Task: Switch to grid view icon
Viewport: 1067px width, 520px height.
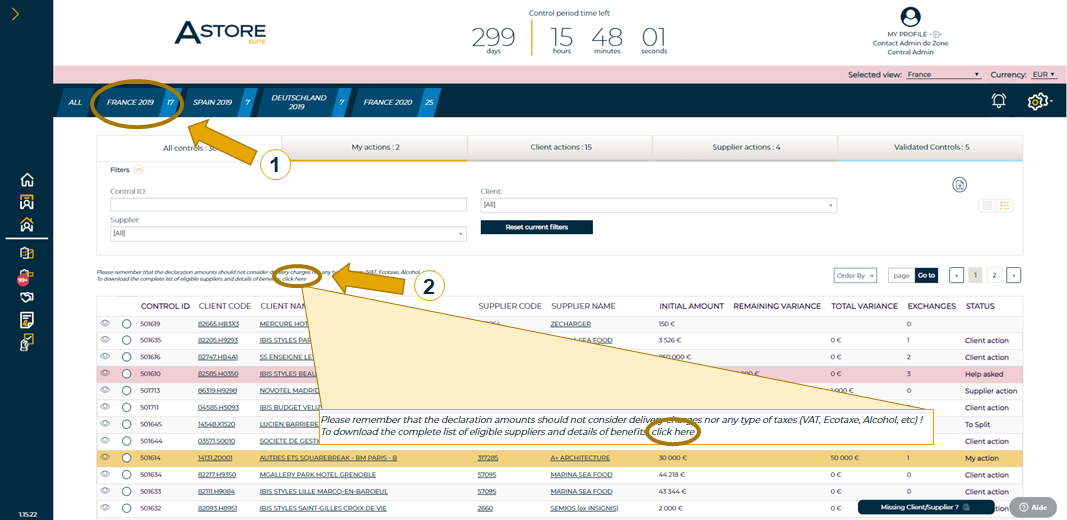Action: [987, 206]
